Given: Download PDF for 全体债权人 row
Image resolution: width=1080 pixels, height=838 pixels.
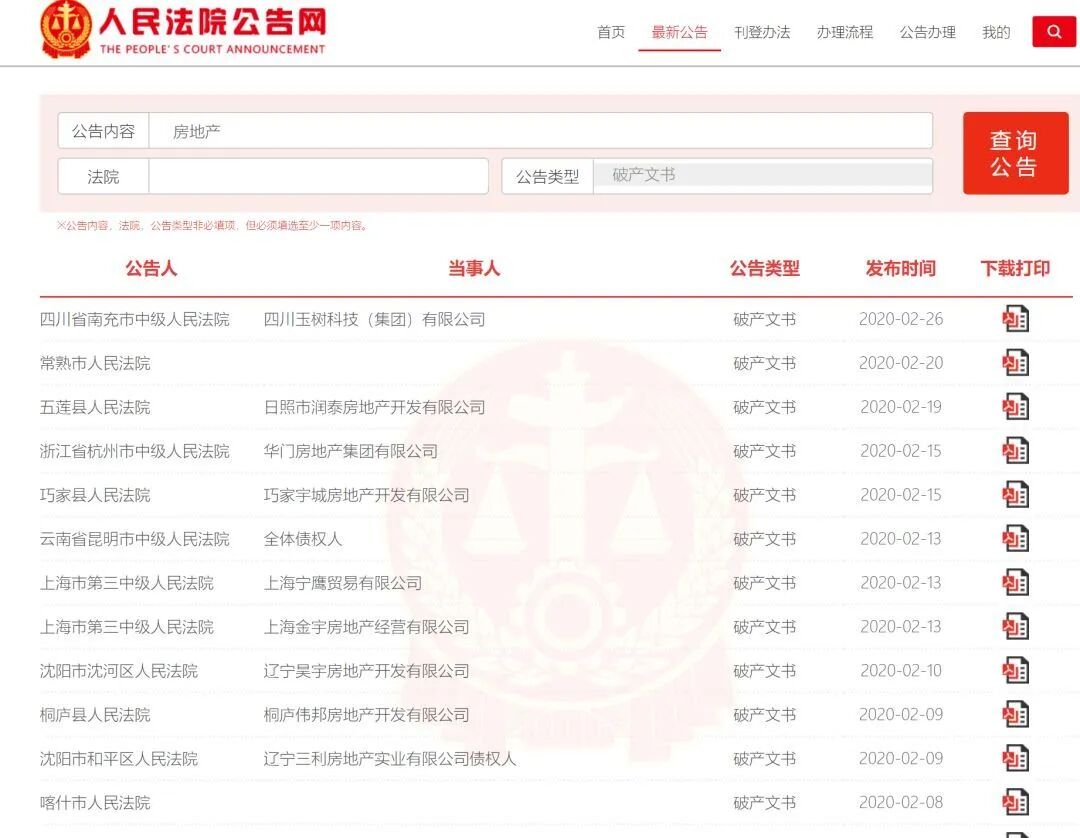Looking at the screenshot, I should pyautogui.click(x=1015, y=539).
